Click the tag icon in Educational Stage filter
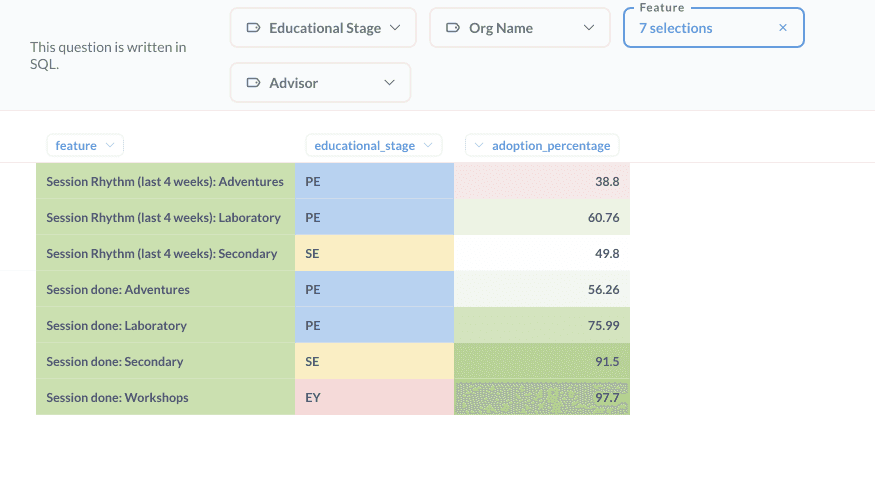 [x=253, y=28]
